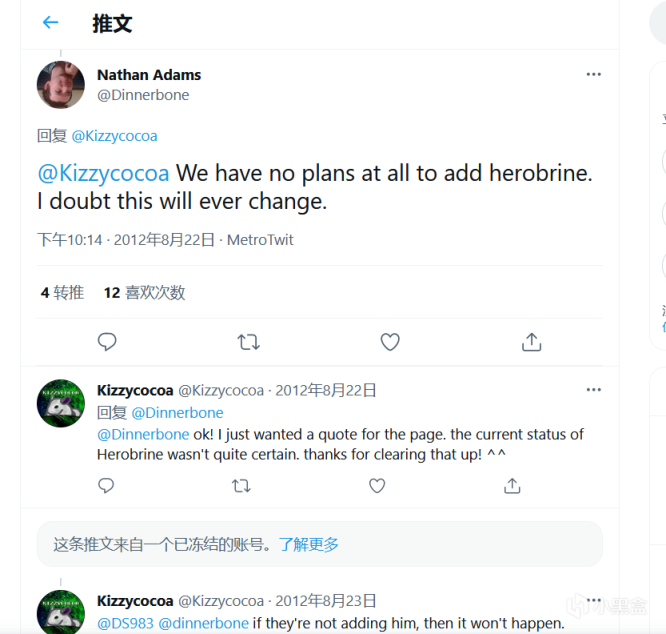The image size is (666, 634).
Task: Open the Nathan Adams profile name link
Action: point(149,75)
